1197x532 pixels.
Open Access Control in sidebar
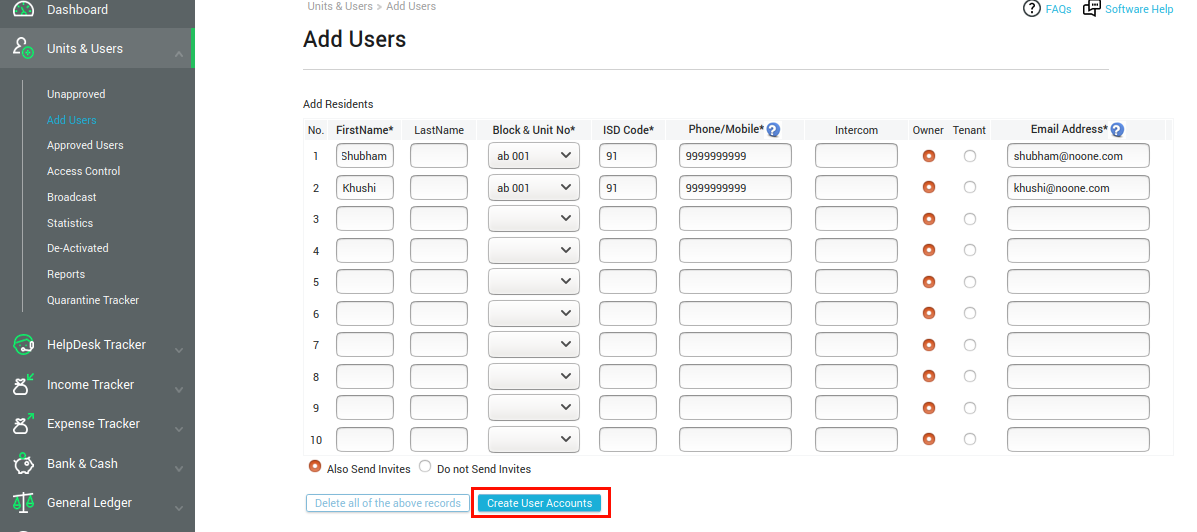pos(83,171)
